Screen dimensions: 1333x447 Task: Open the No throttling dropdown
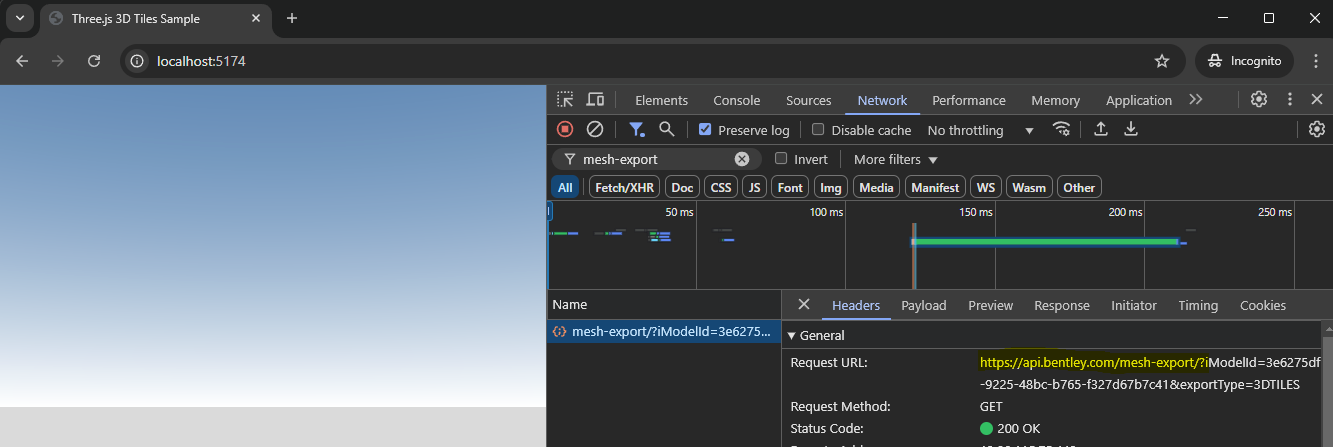pyautogui.click(x=980, y=130)
